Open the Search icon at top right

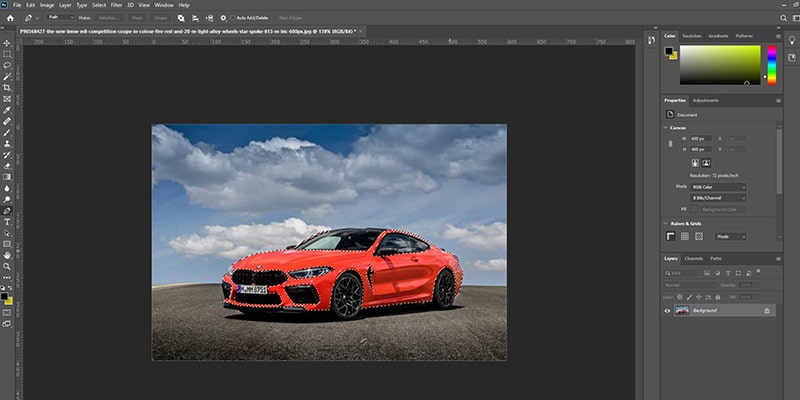coord(784,18)
